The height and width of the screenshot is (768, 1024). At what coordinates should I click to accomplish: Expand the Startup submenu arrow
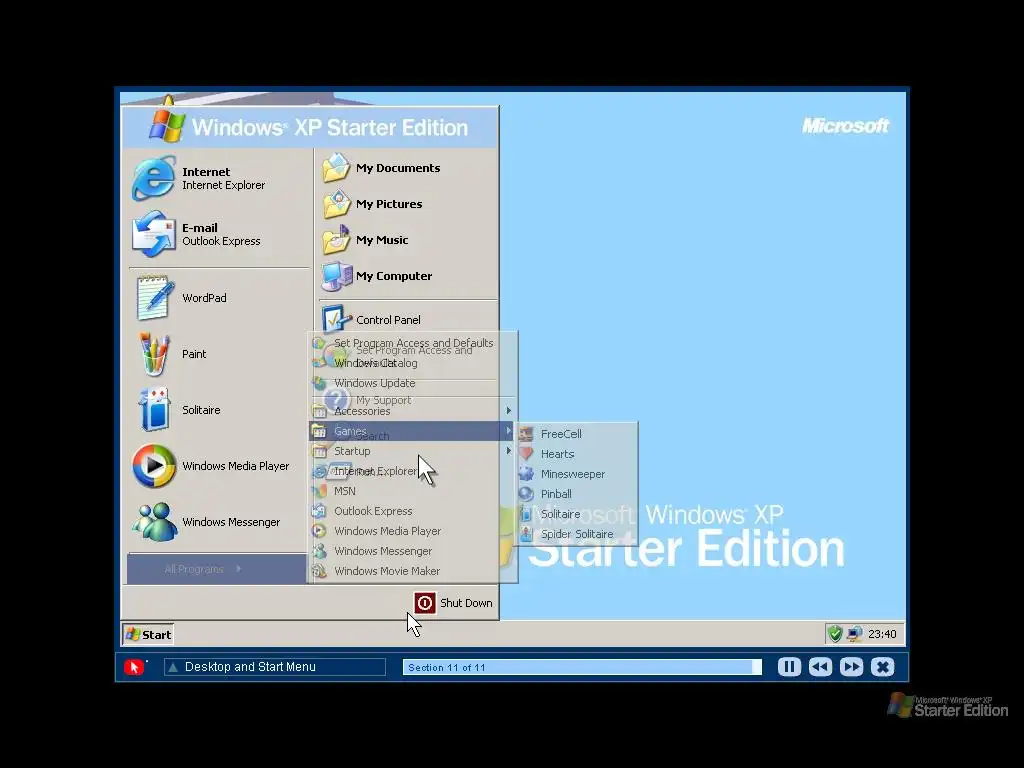[509, 451]
